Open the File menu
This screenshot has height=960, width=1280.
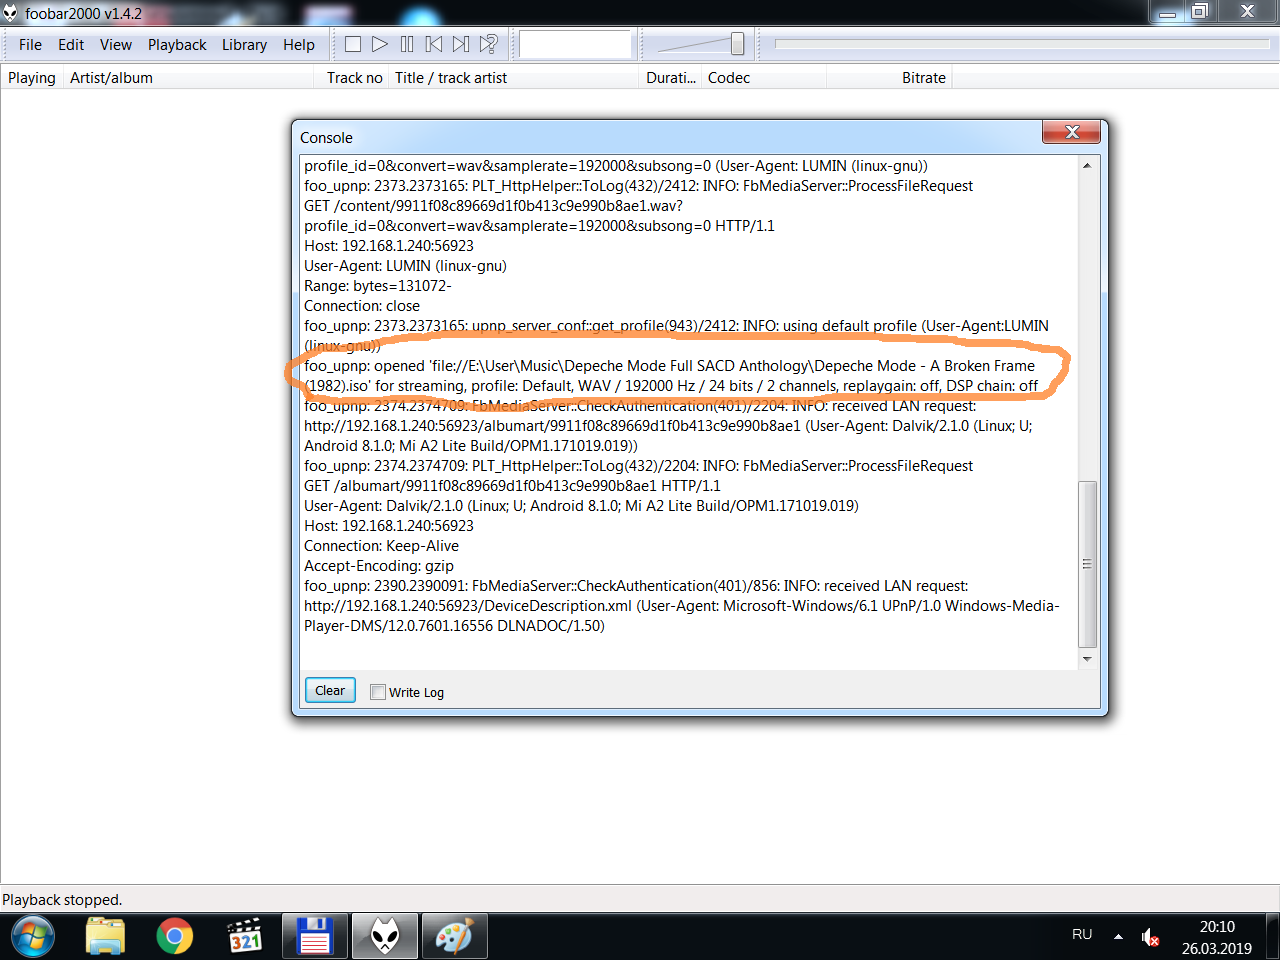30,45
